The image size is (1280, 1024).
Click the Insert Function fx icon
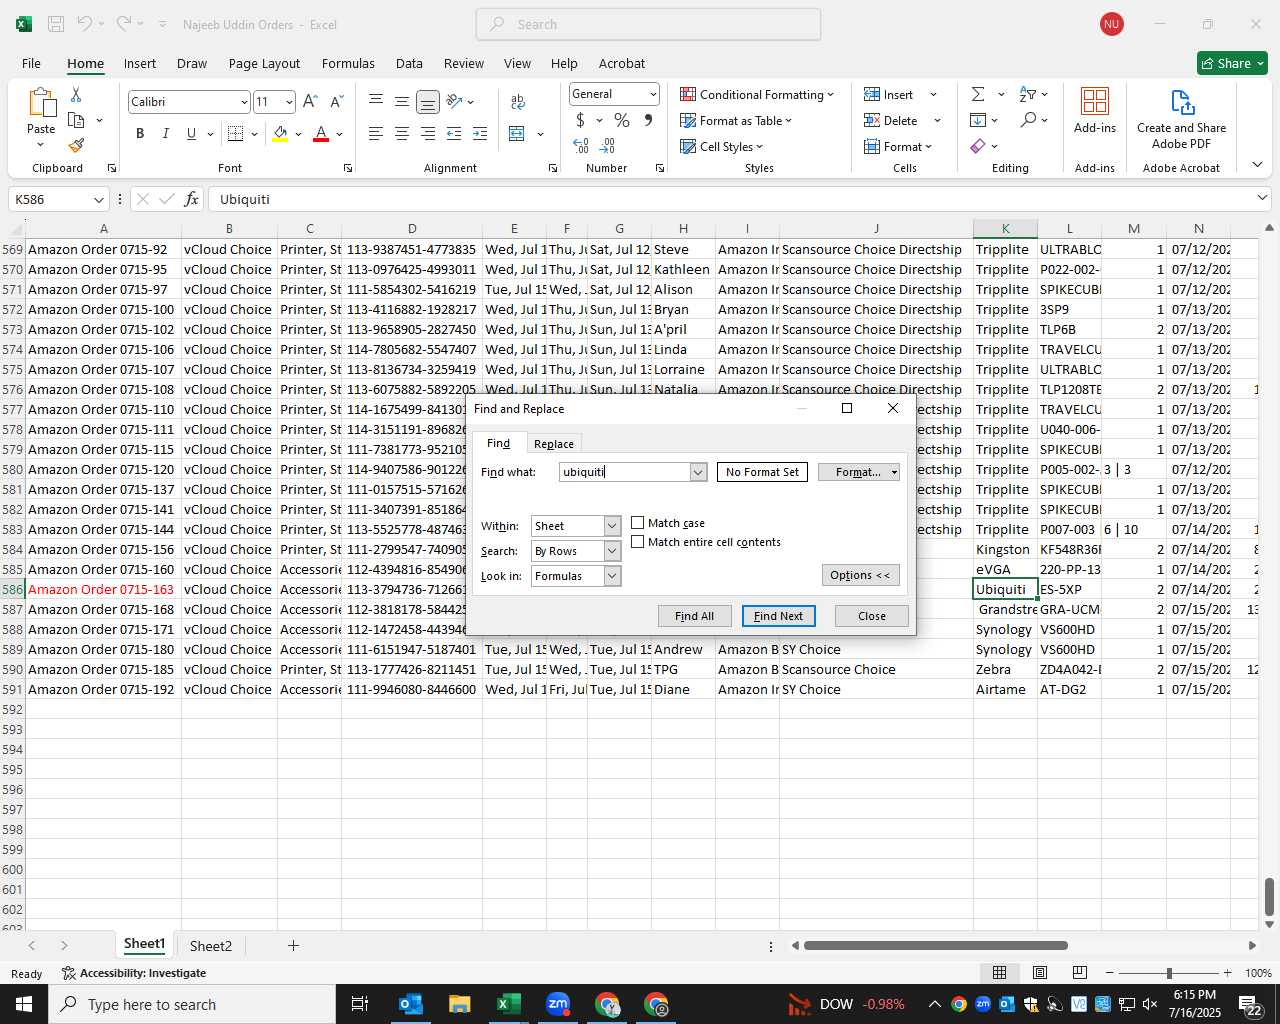(191, 199)
